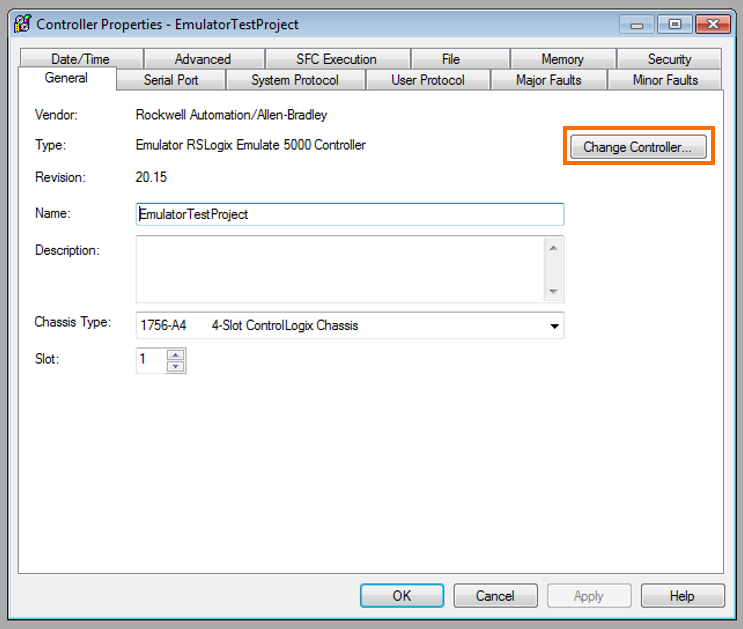Click the Apply button
This screenshot has height=629, width=743.
589,595
